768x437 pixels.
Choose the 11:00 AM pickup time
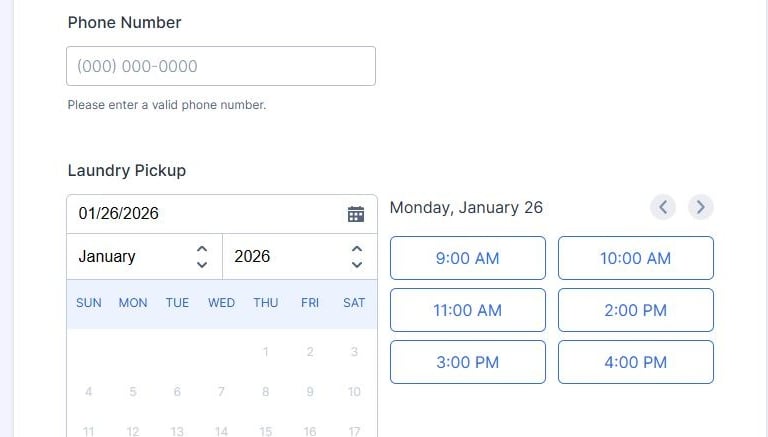tap(467, 310)
